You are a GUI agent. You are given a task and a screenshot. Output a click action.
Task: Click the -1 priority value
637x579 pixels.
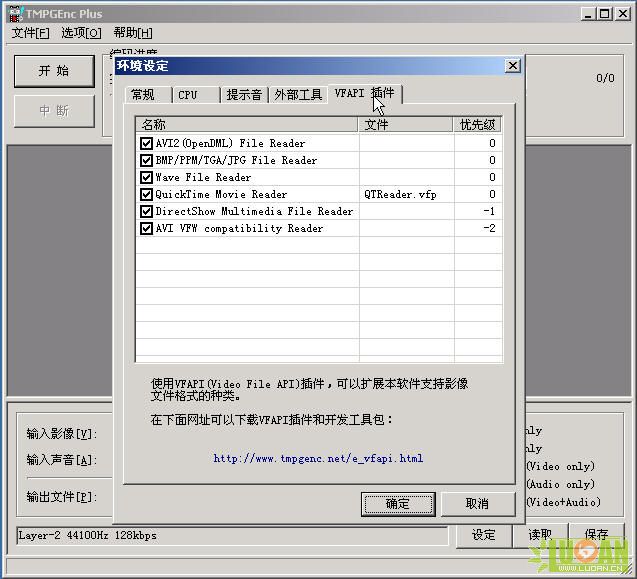[489, 211]
